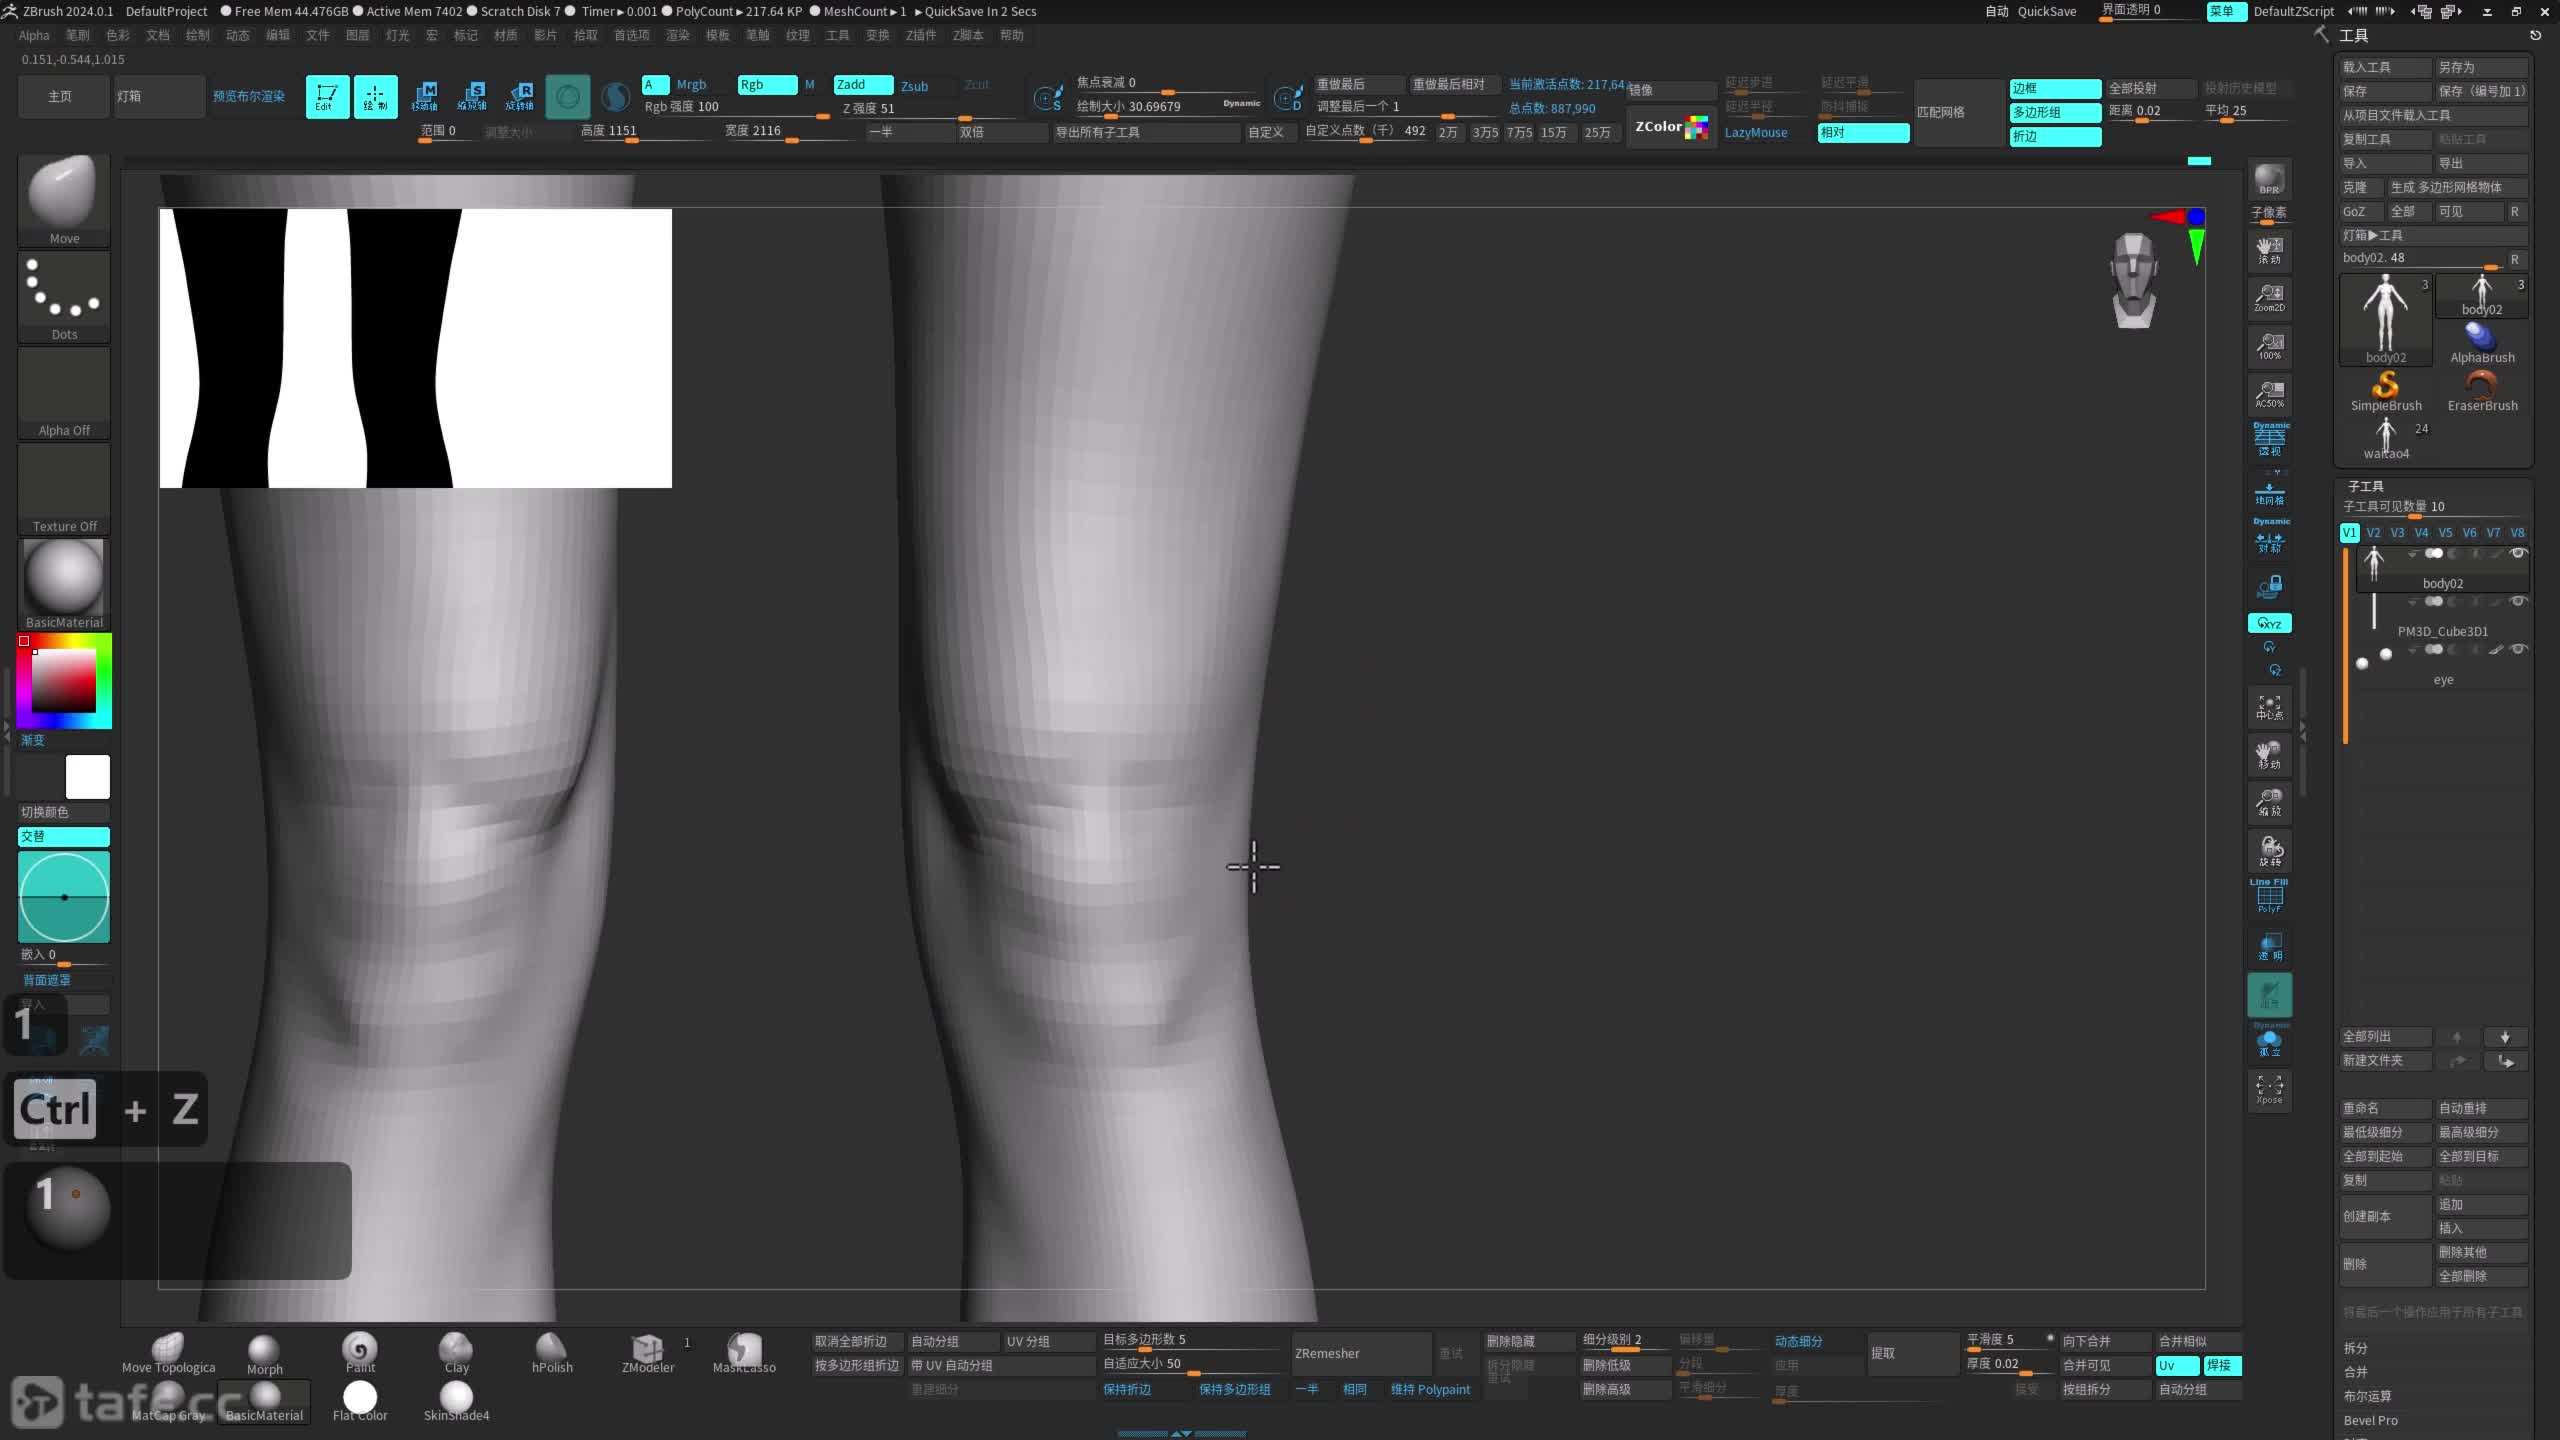Select the 移动轴 move gizmo icon
This screenshot has width=2560, height=1440.
click(425, 96)
